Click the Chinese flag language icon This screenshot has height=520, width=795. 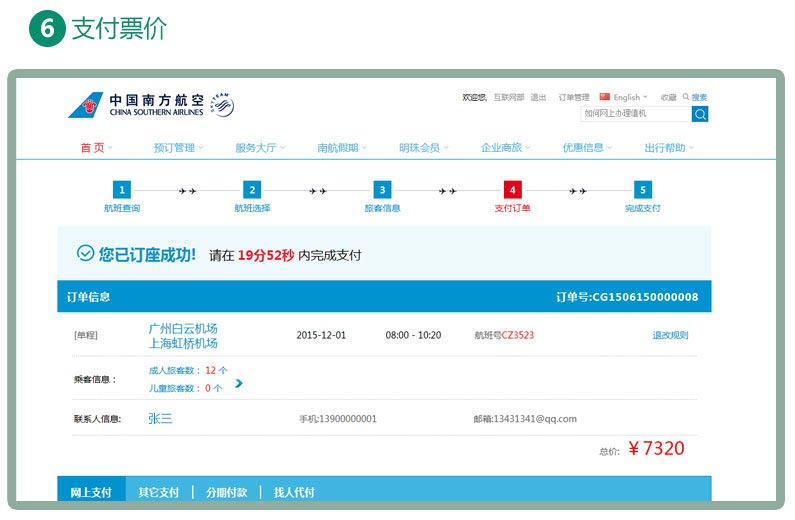605,97
